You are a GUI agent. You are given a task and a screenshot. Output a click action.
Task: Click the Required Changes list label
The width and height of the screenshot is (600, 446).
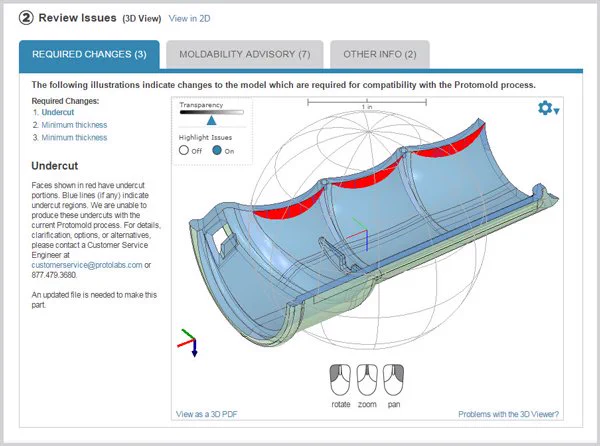point(65,101)
